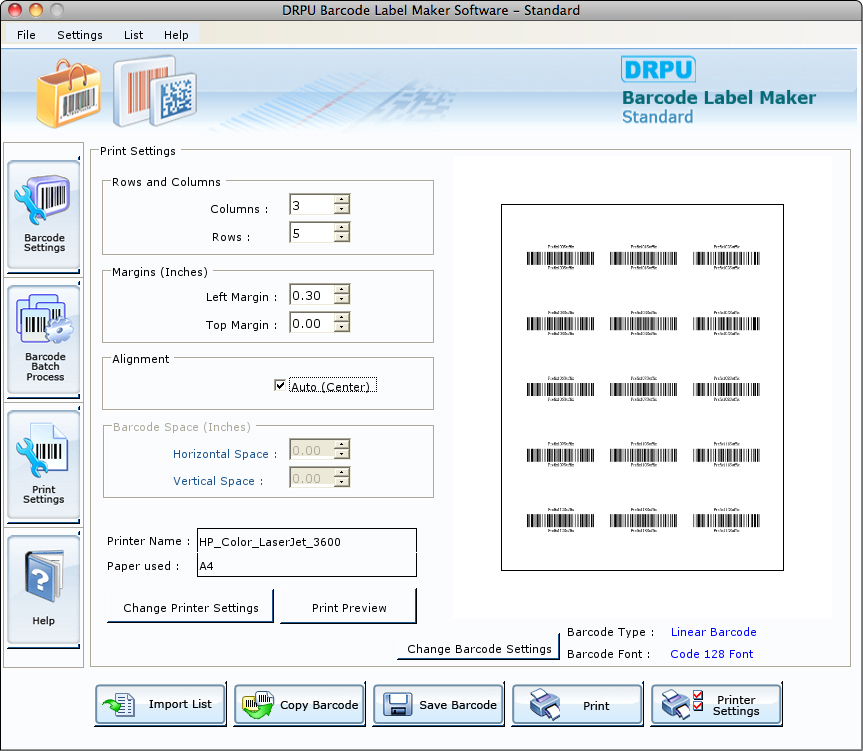Click Change Printer Settings button

pos(190,607)
